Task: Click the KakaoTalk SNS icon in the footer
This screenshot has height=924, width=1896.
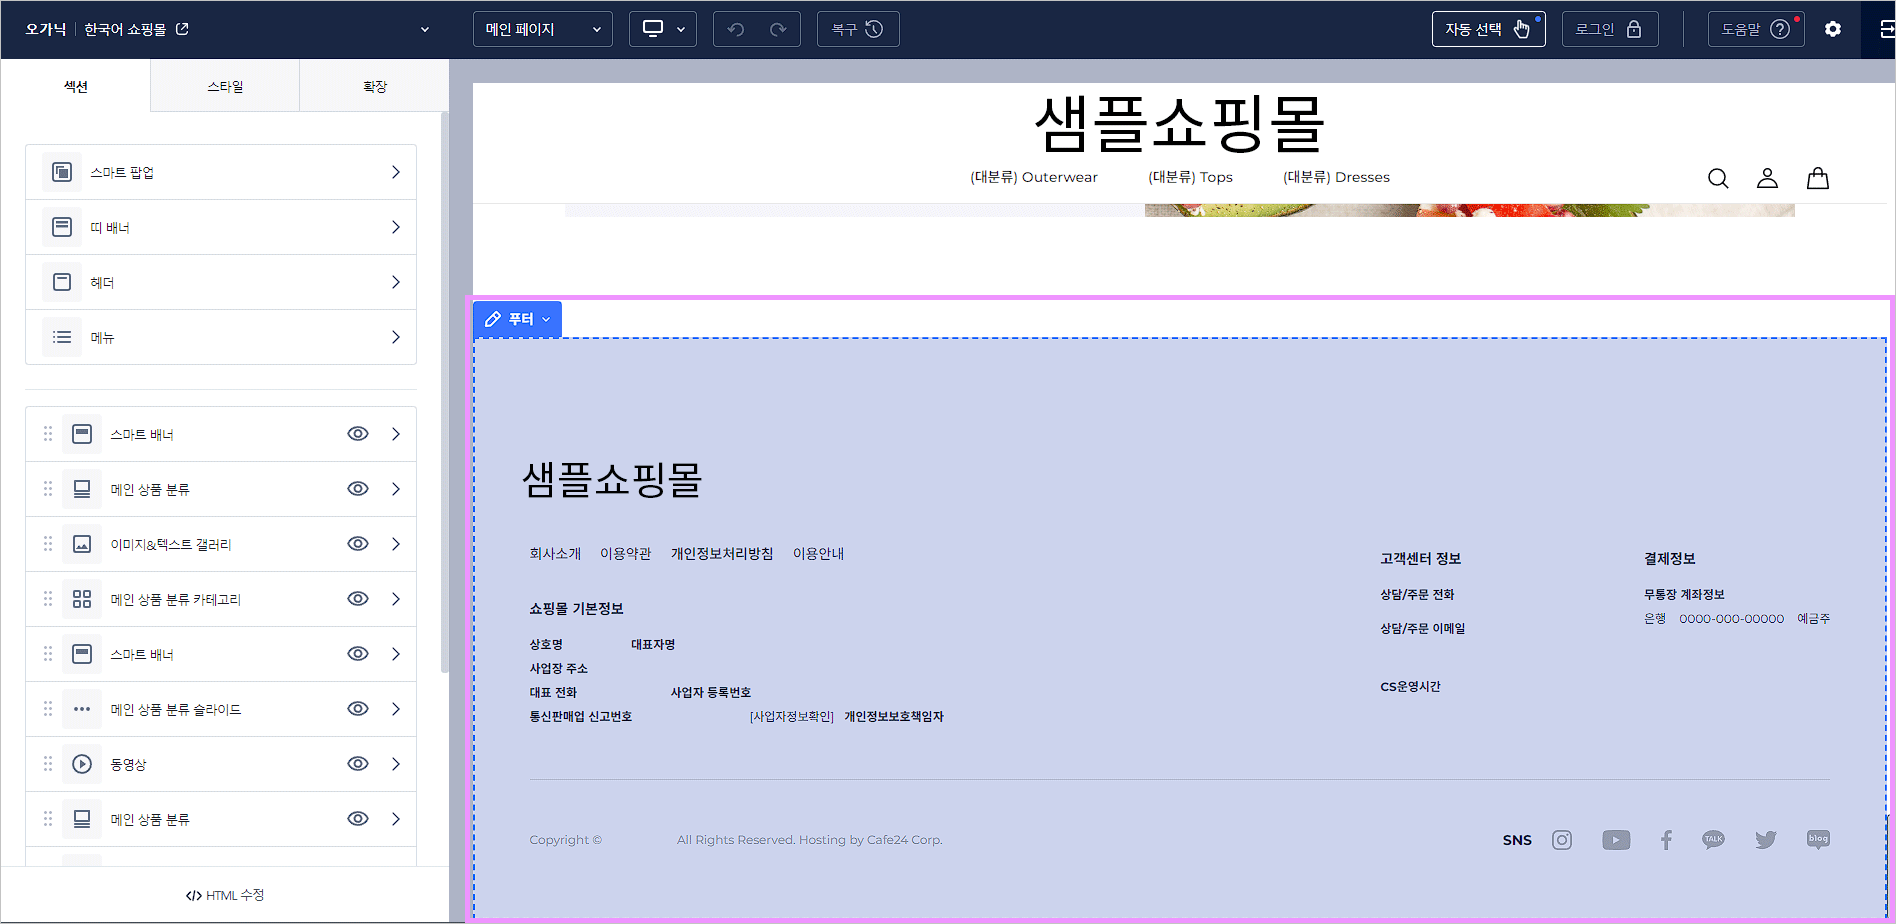Action: tap(1714, 840)
